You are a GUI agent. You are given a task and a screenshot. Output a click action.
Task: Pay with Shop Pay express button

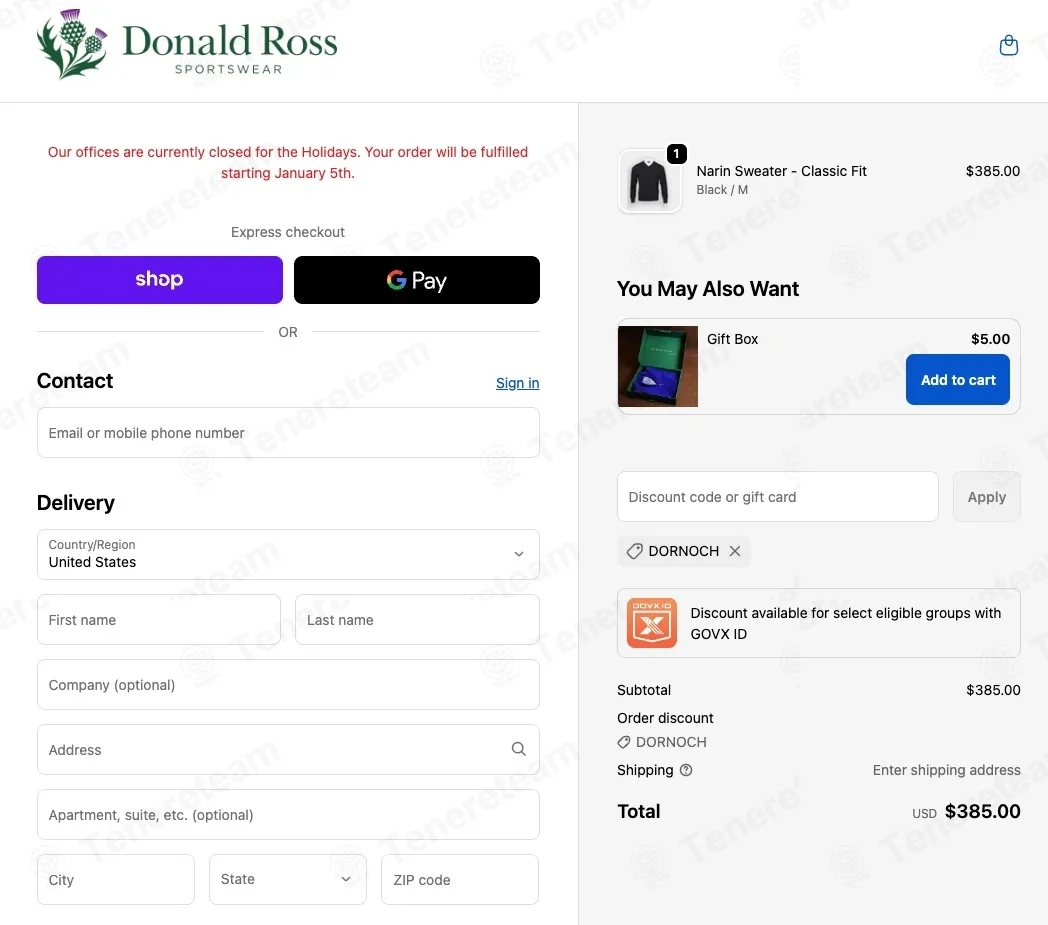pos(160,280)
